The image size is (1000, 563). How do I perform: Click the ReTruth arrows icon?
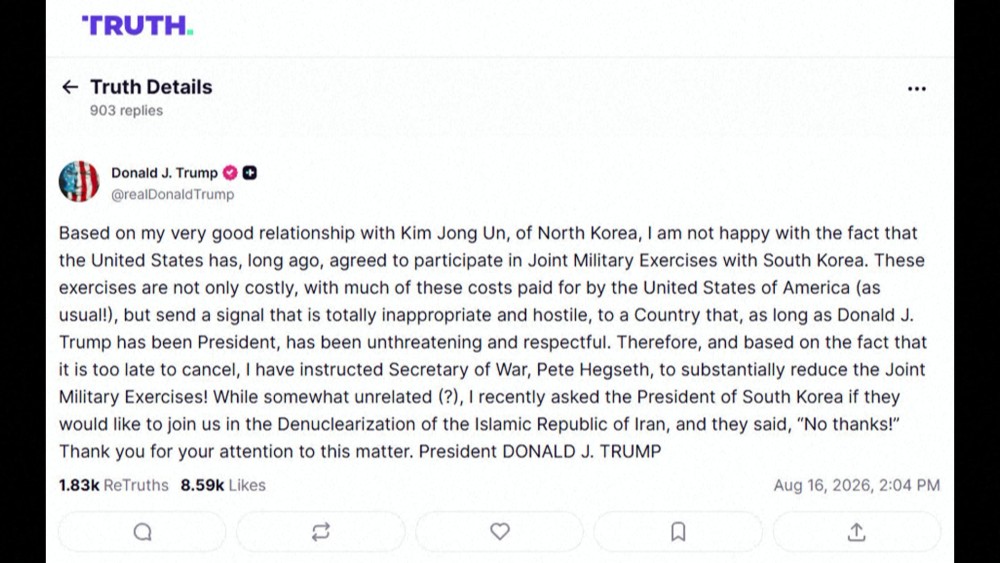click(x=321, y=532)
